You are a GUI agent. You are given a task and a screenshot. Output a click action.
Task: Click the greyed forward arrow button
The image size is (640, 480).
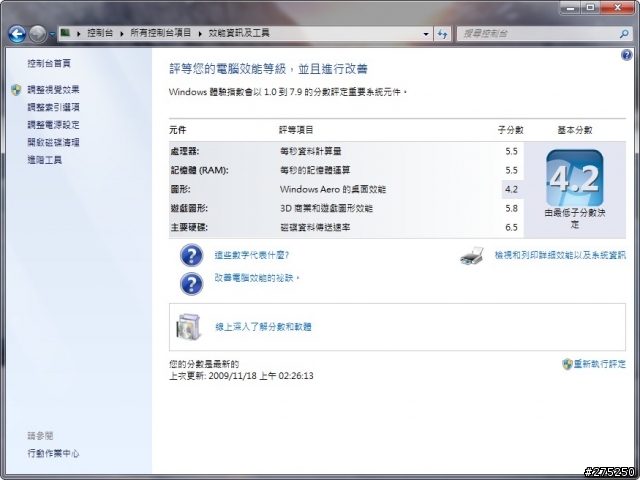pyautogui.click(x=38, y=34)
